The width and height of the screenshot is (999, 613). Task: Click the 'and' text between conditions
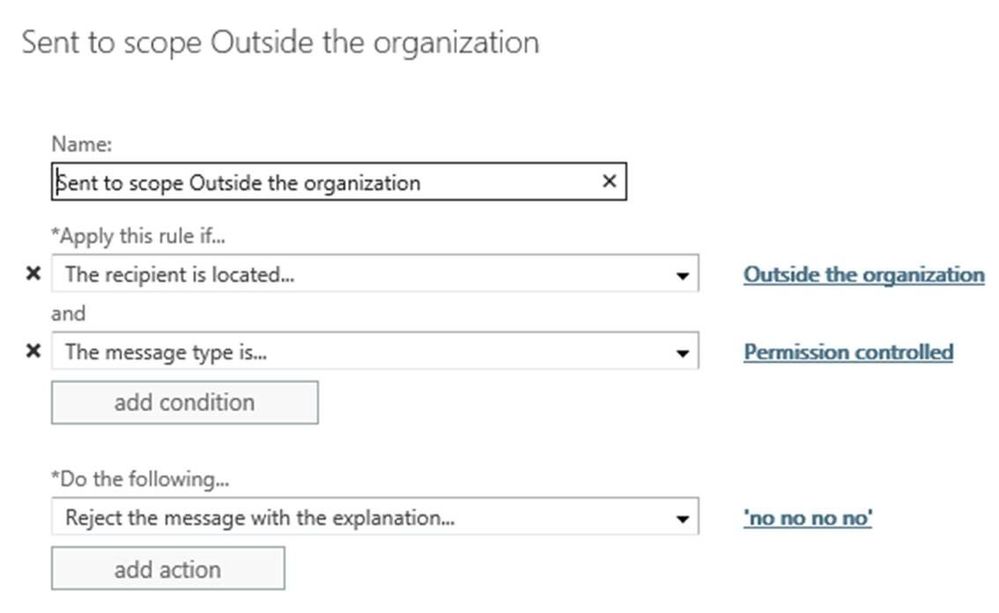pos(68,313)
